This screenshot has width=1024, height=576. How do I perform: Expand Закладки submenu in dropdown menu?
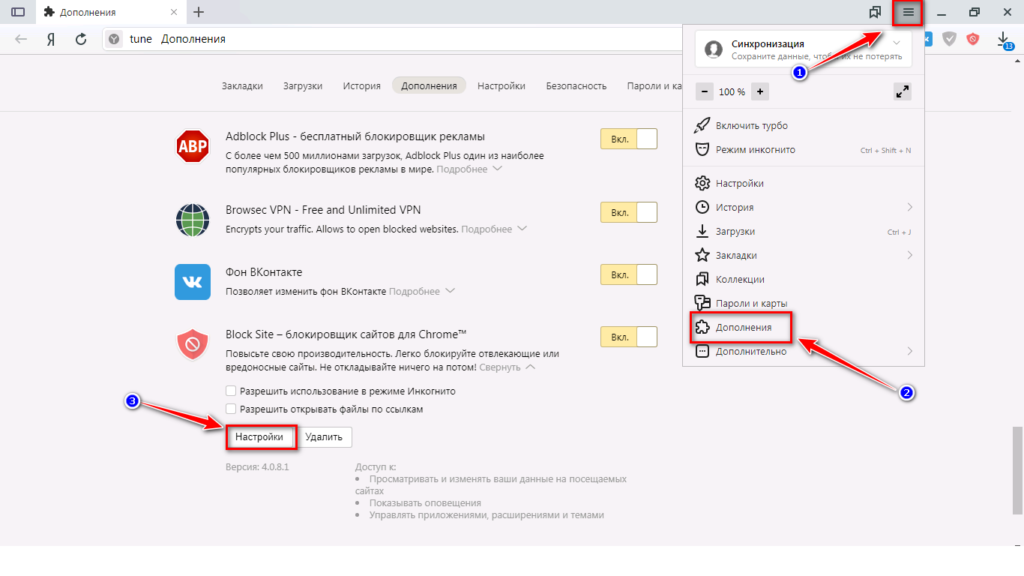point(803,255)
